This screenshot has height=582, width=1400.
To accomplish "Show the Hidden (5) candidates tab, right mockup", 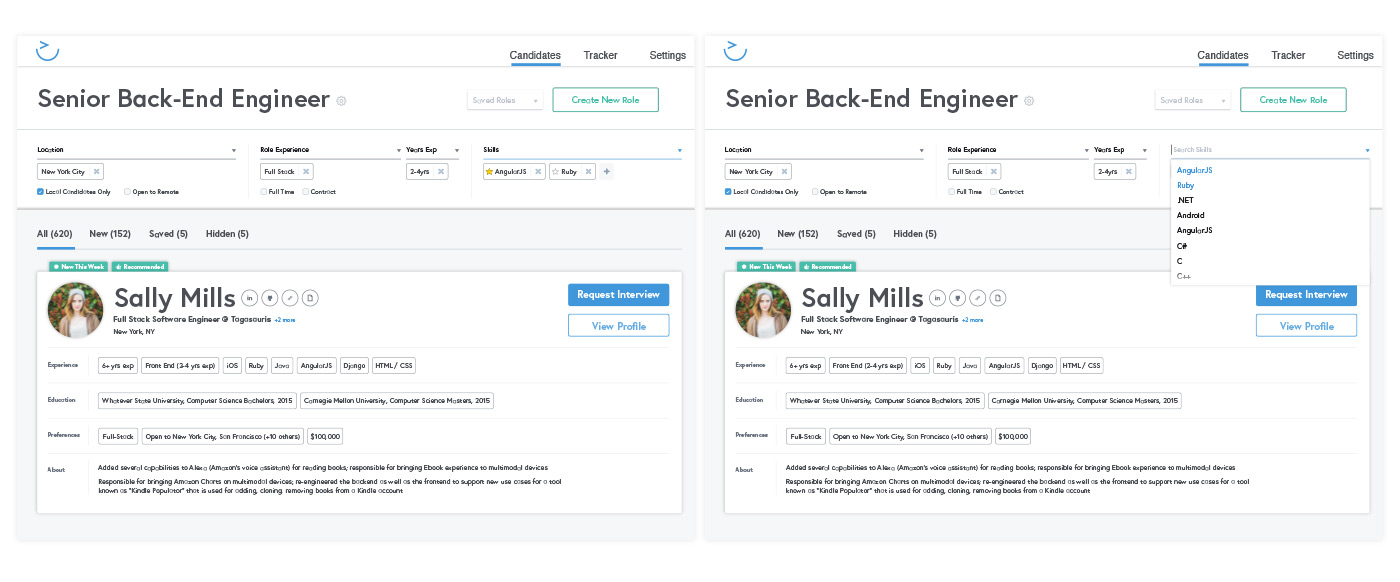I will (x=914, y=234).
